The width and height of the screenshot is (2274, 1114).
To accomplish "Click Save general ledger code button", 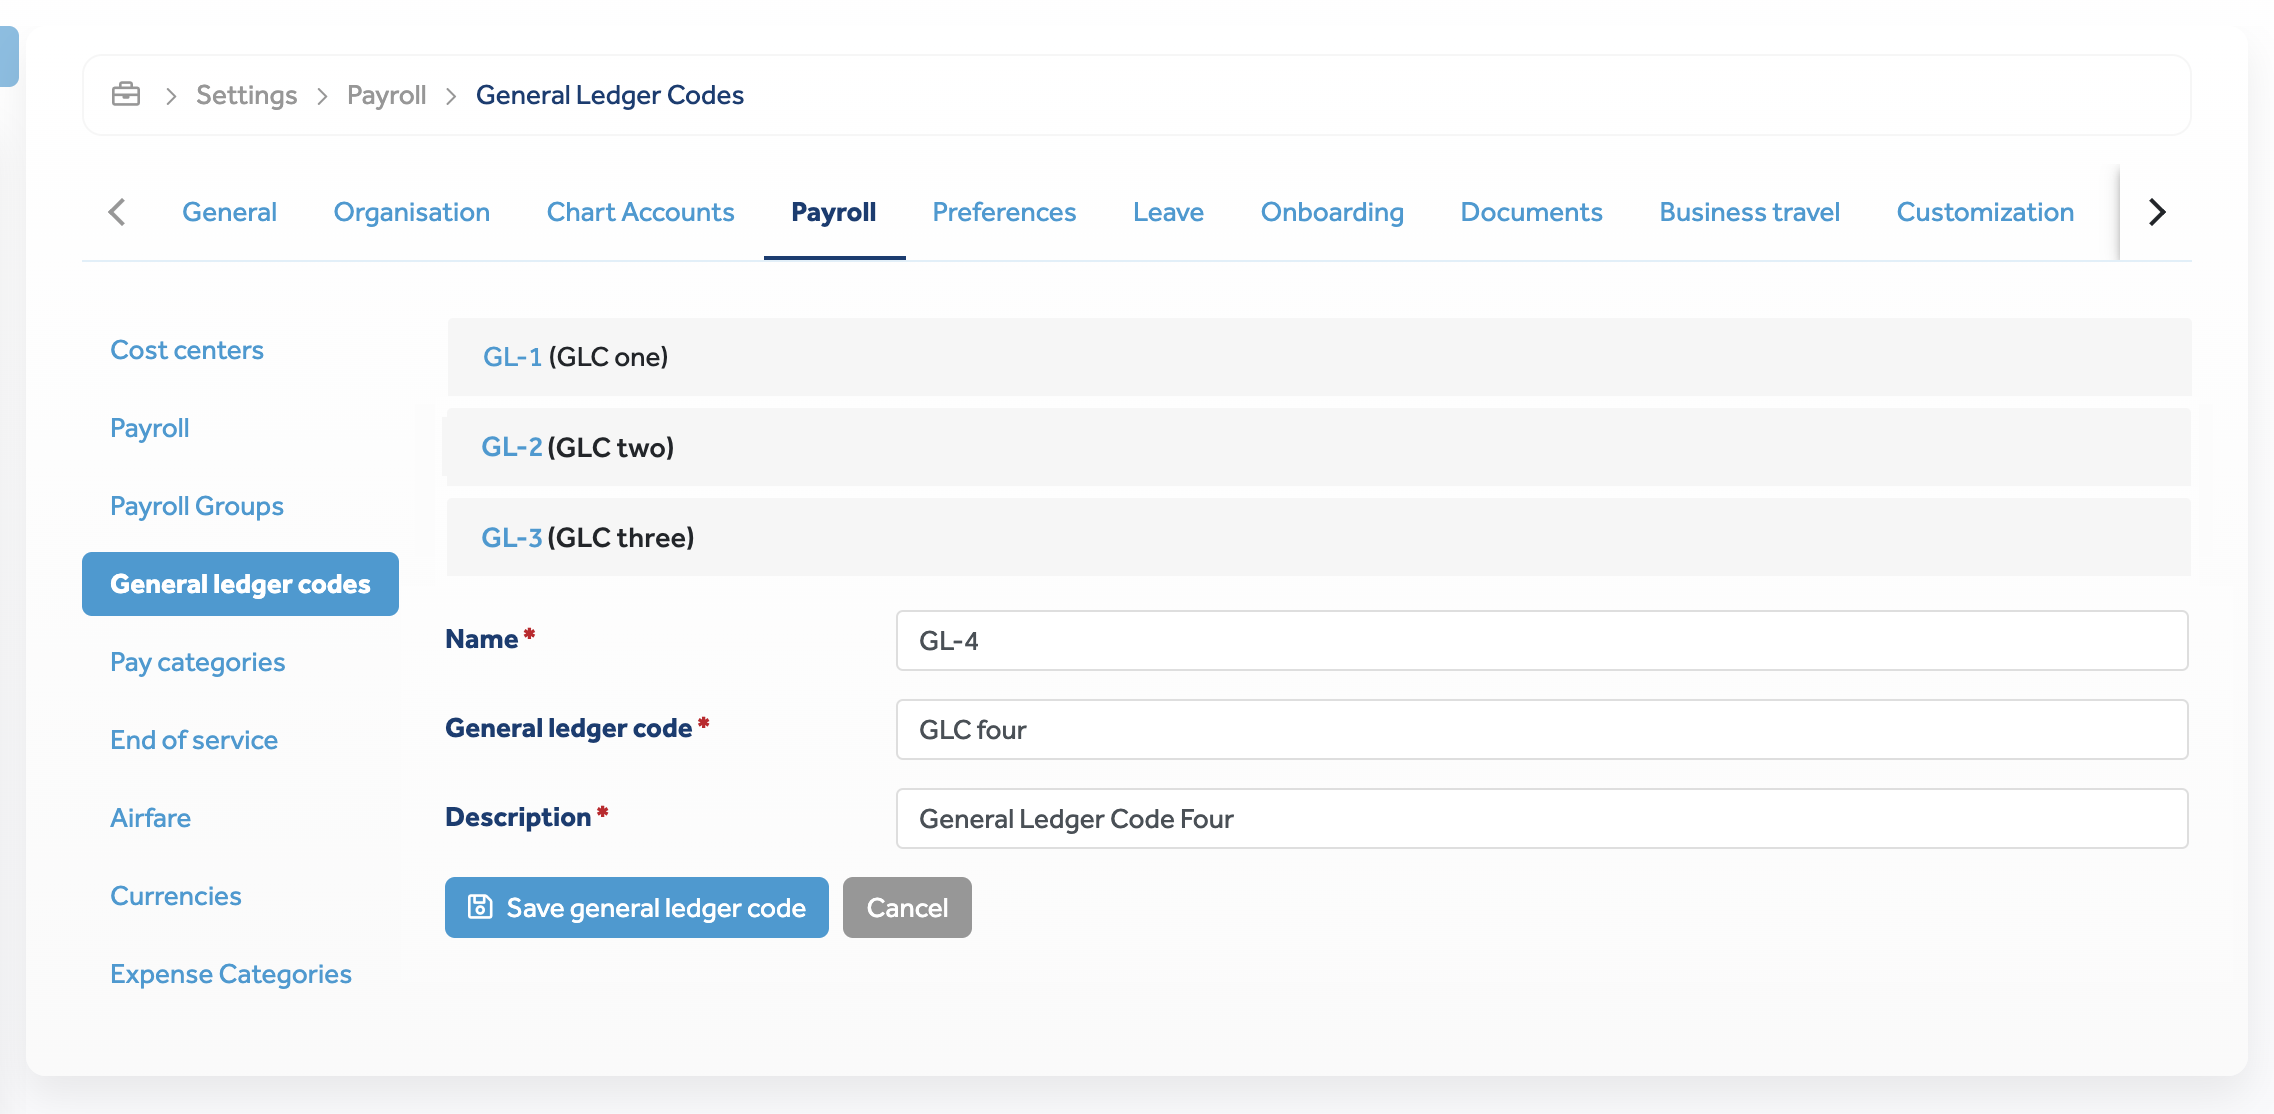I will (x=636, y=907).
